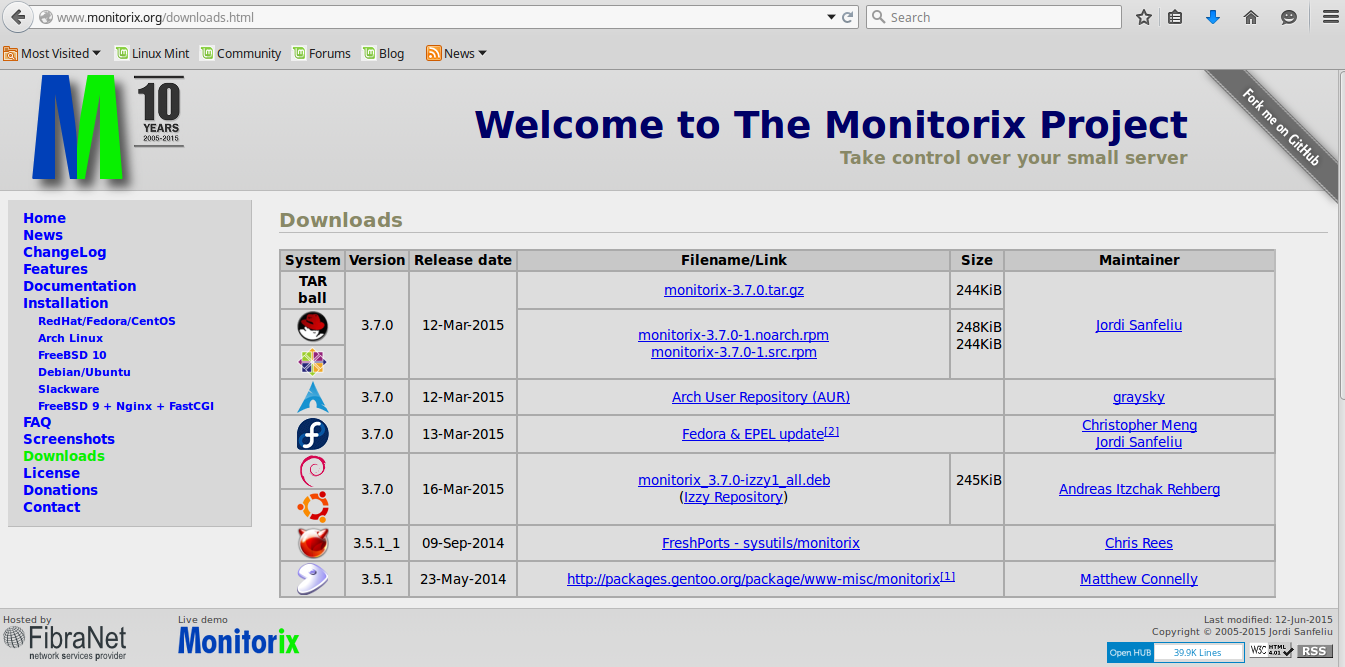This screenshot has height=667, width=1345.
Task: Open Installation in the sidebar
Action: (x=65, y=303)
